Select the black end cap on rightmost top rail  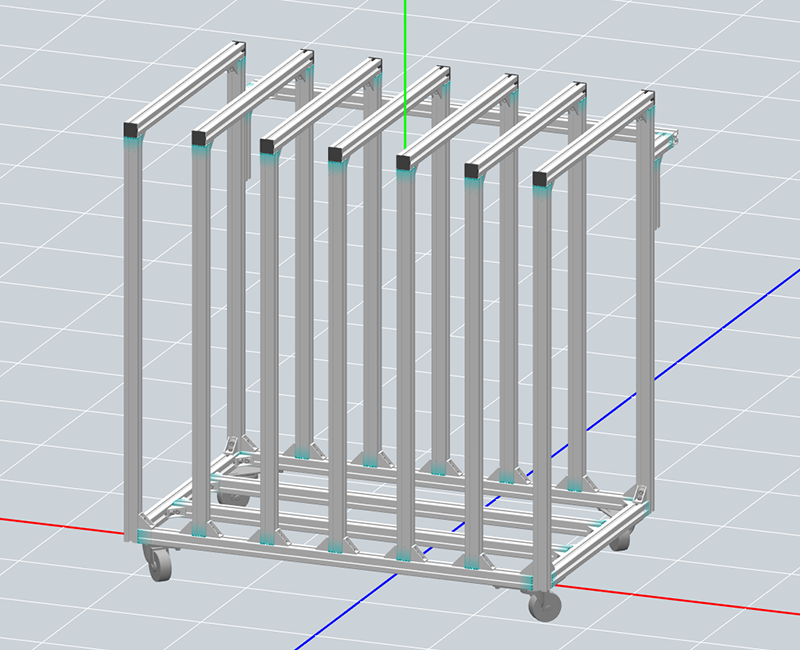[x=541, y=179]
